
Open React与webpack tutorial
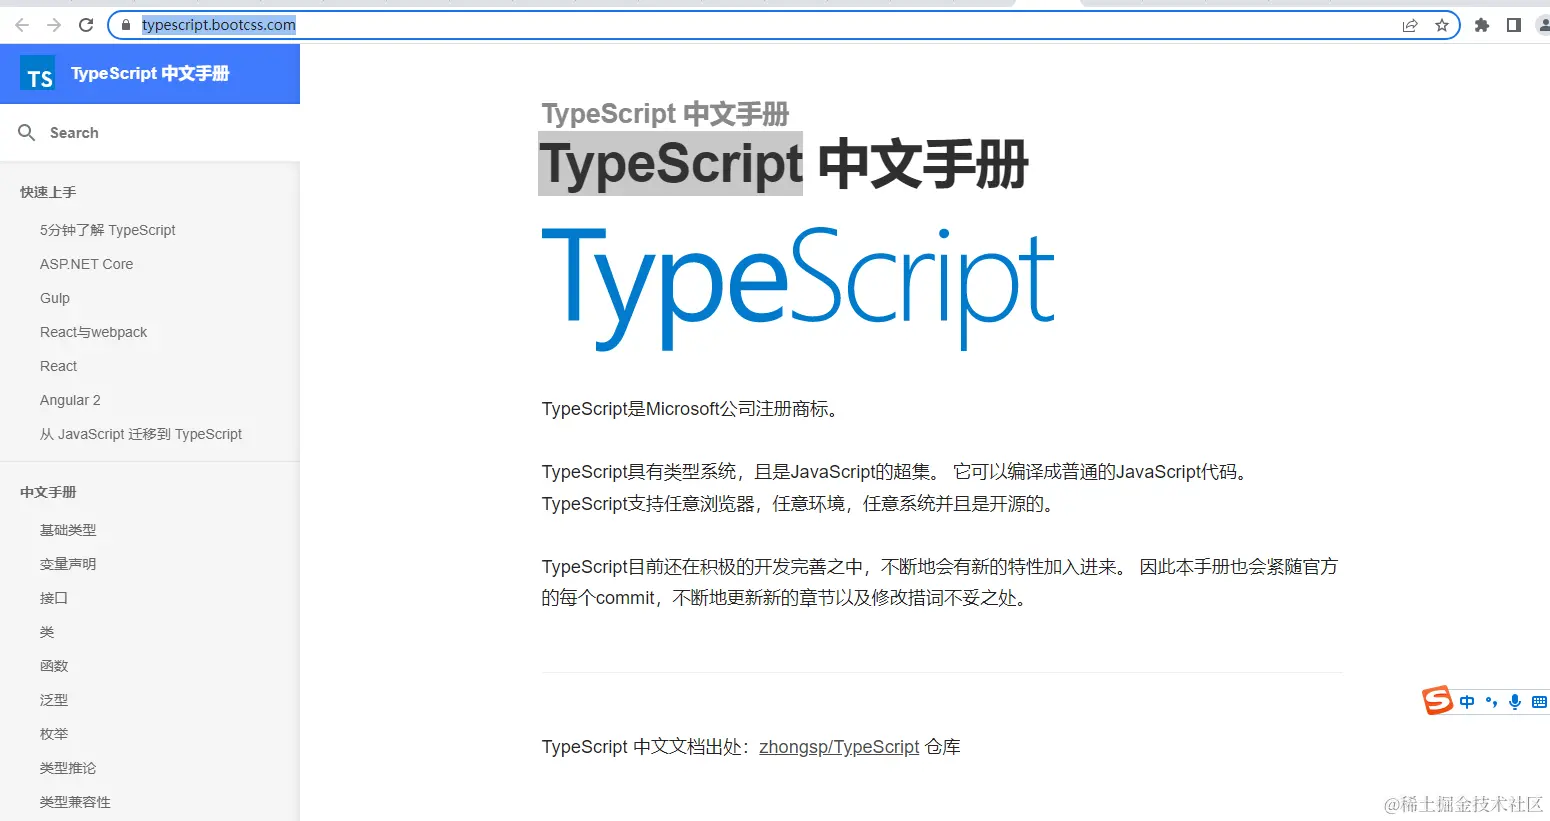(93, 332)
